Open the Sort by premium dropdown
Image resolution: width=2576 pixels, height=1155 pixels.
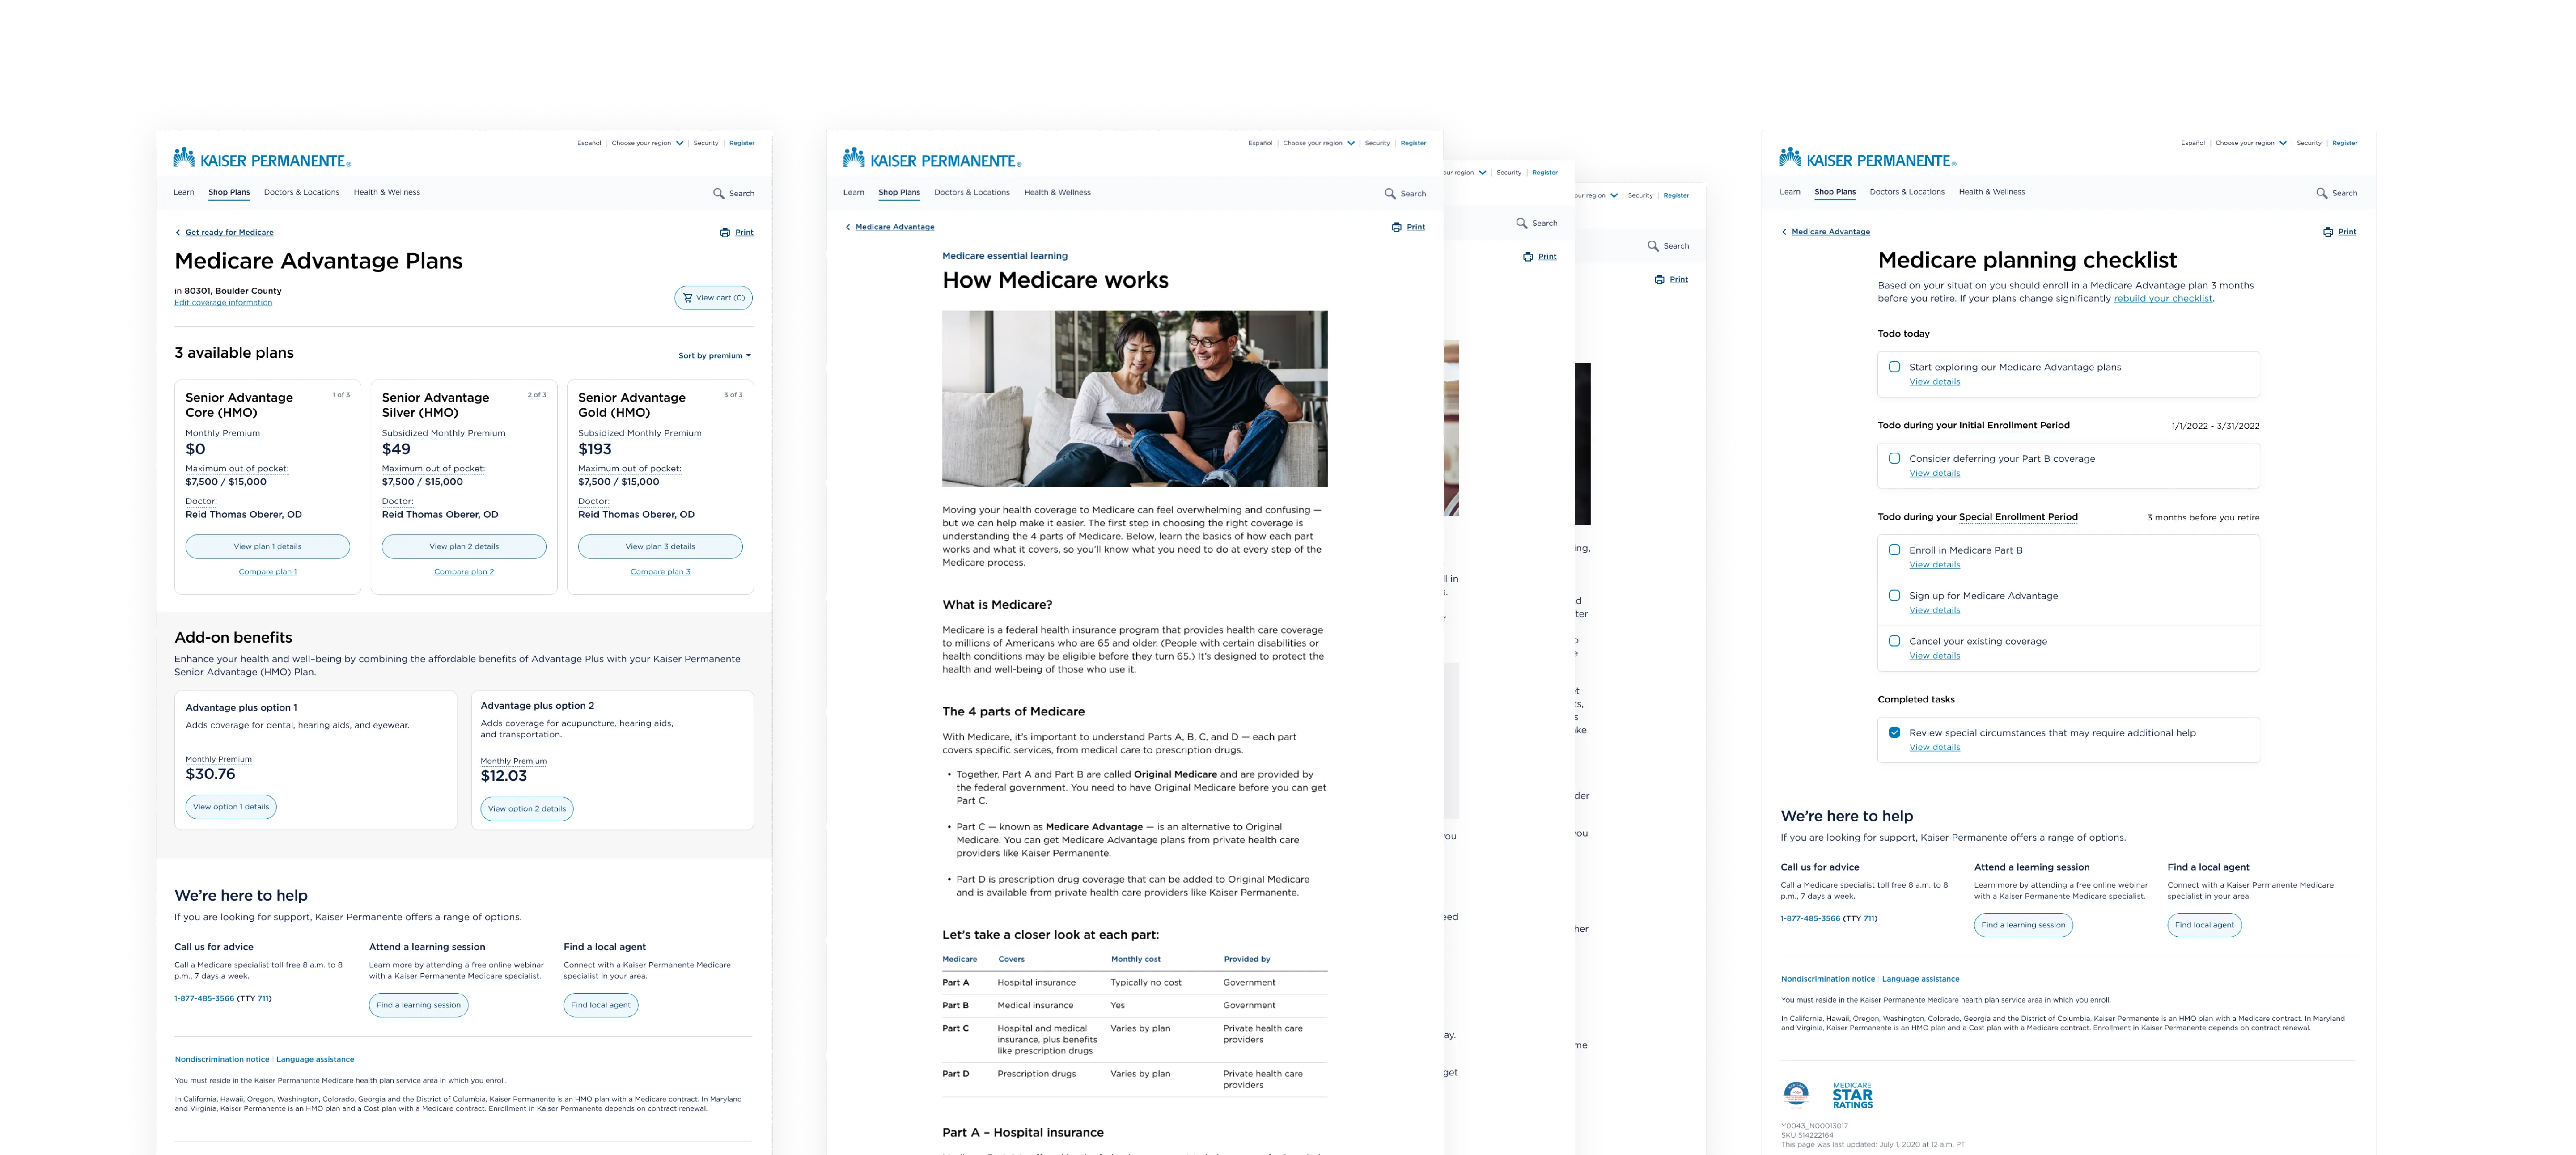point(714,356)
